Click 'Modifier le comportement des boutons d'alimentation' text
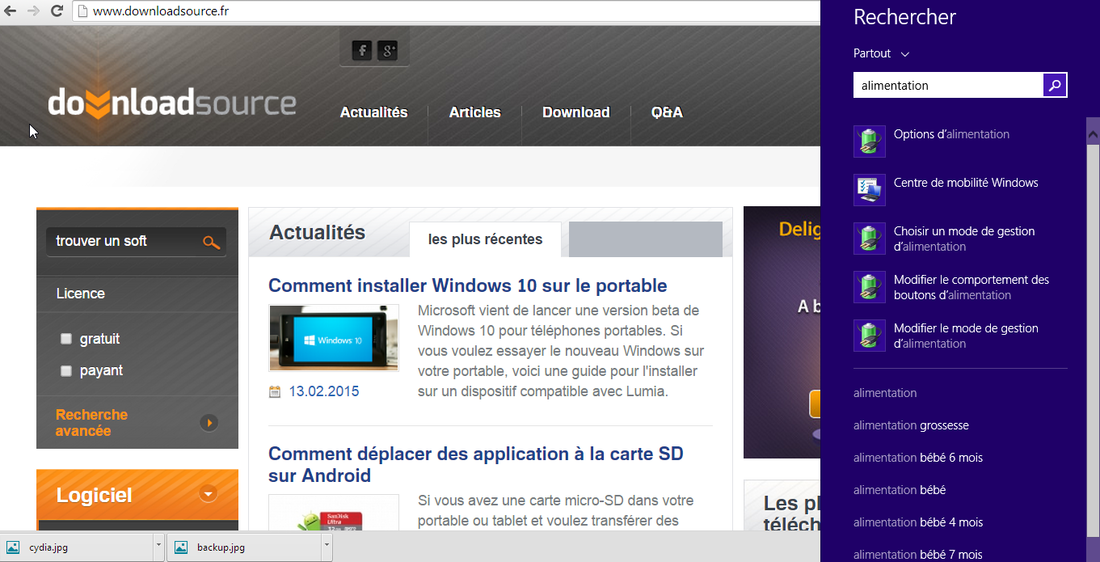This screenshot has height=562, width=1100. click(x=972, y=287)
